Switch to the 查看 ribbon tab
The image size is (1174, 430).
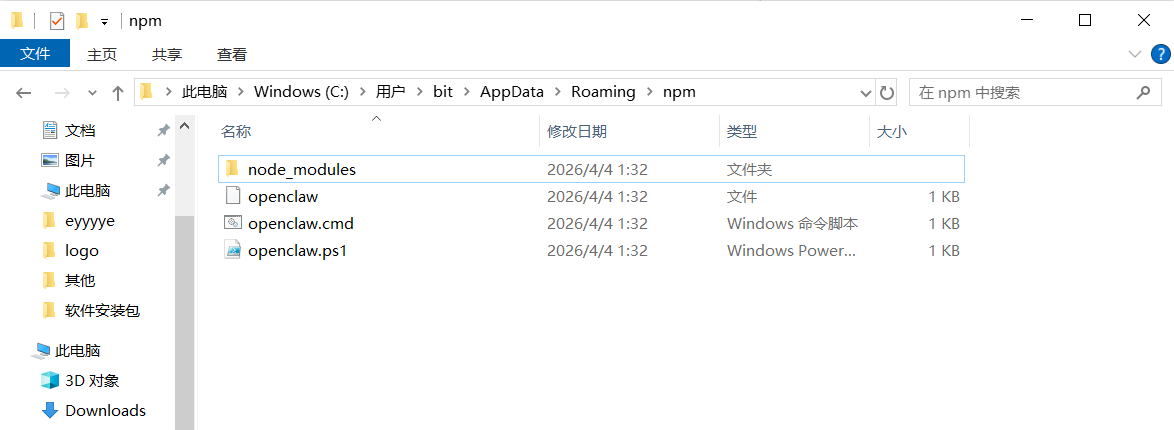[232, 54]
